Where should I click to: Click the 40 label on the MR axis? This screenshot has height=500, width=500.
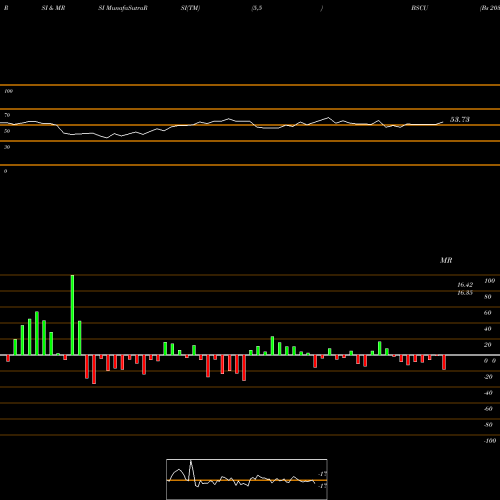pyautogui.click(x=487, y=329)
